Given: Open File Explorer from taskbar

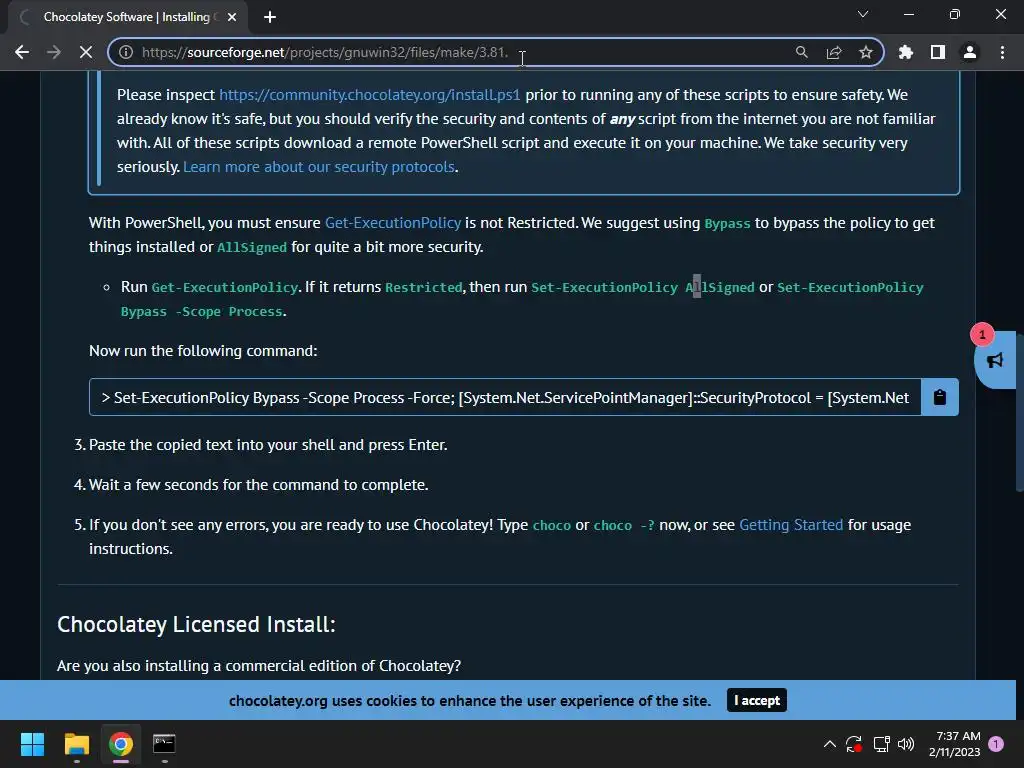Looking at the screenshot, I should click(76, 744).
